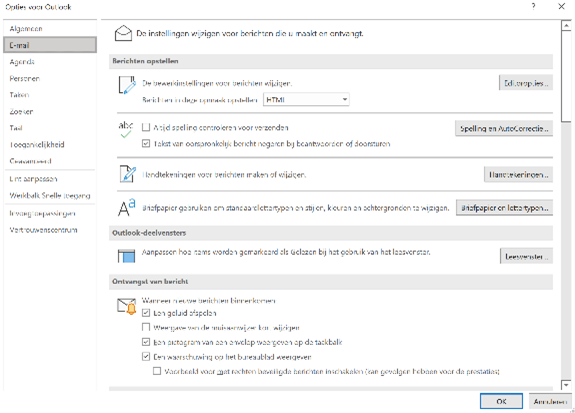
Task: Toggle 'Een waarschuwing op het bureaublad weergeven'
Action: click(146, 357)
